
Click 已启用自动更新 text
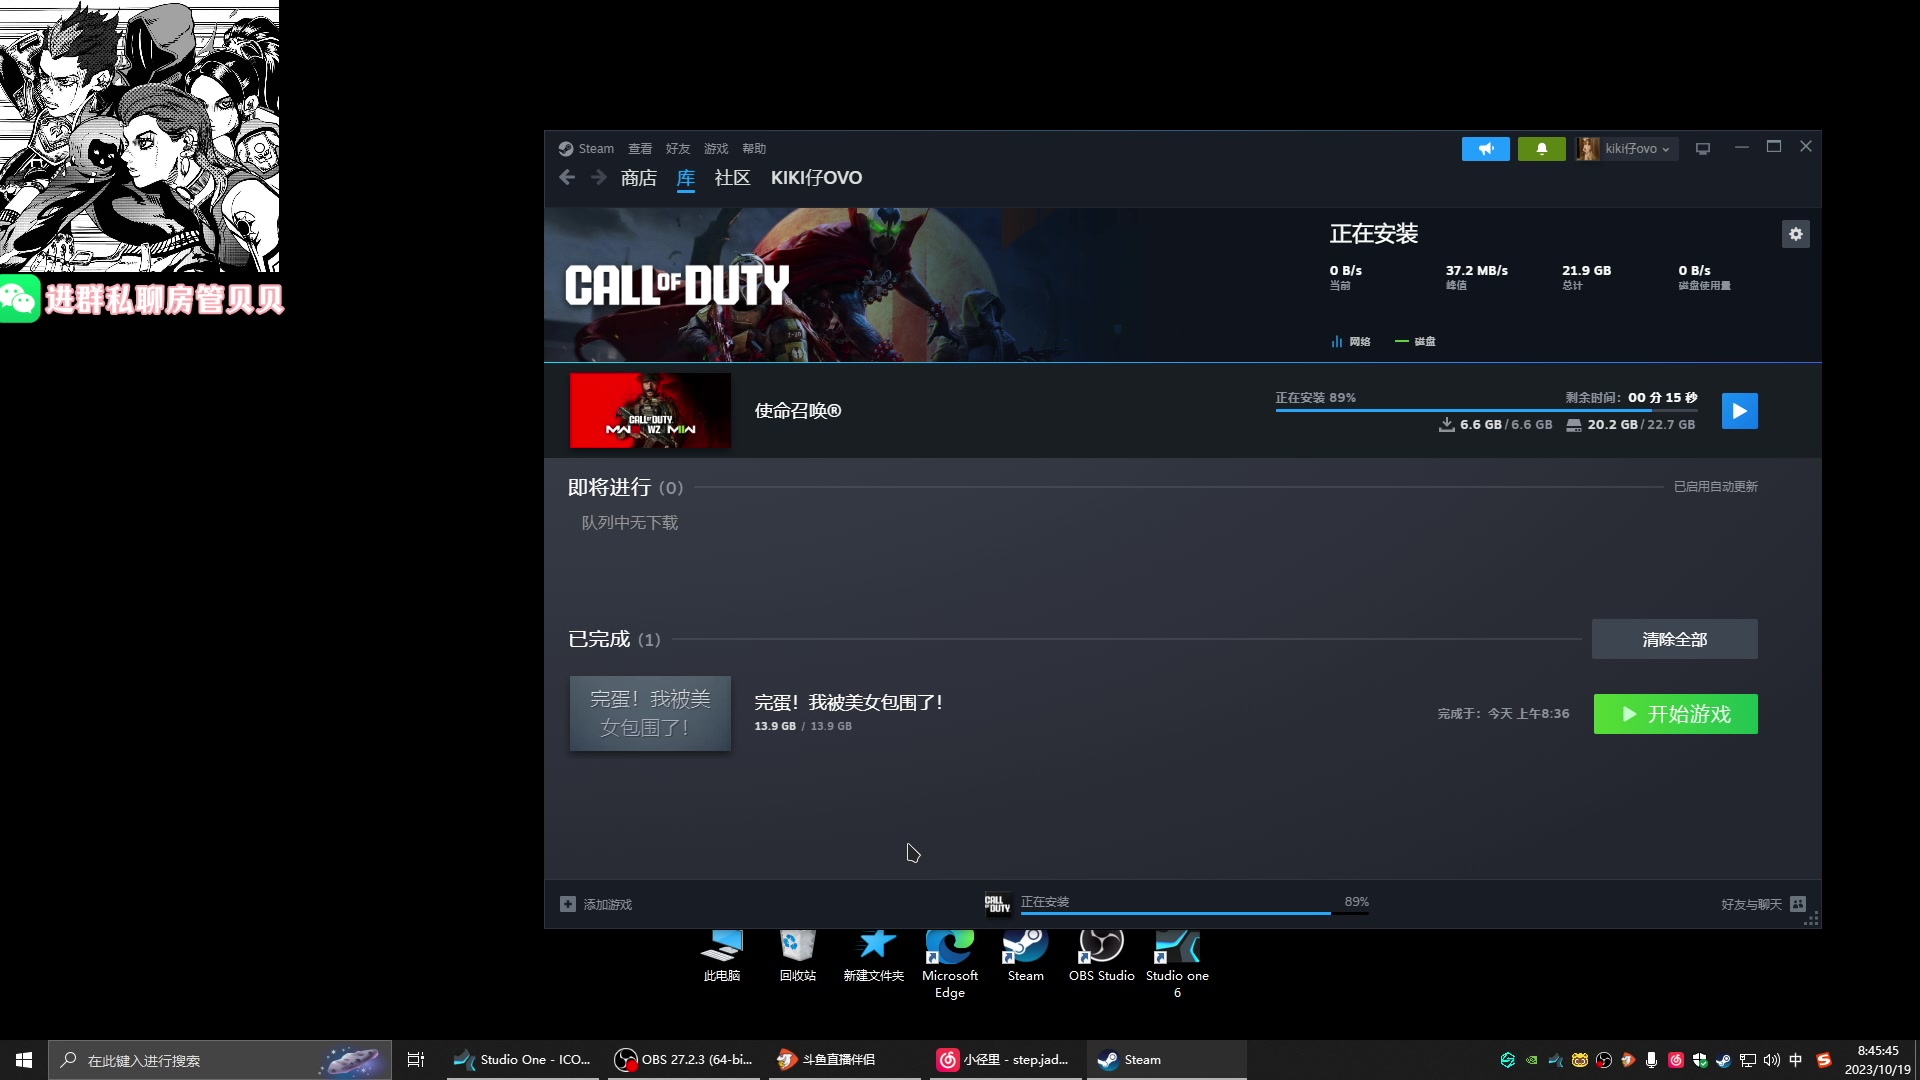pyautogui.click(x=1715, y=487)
